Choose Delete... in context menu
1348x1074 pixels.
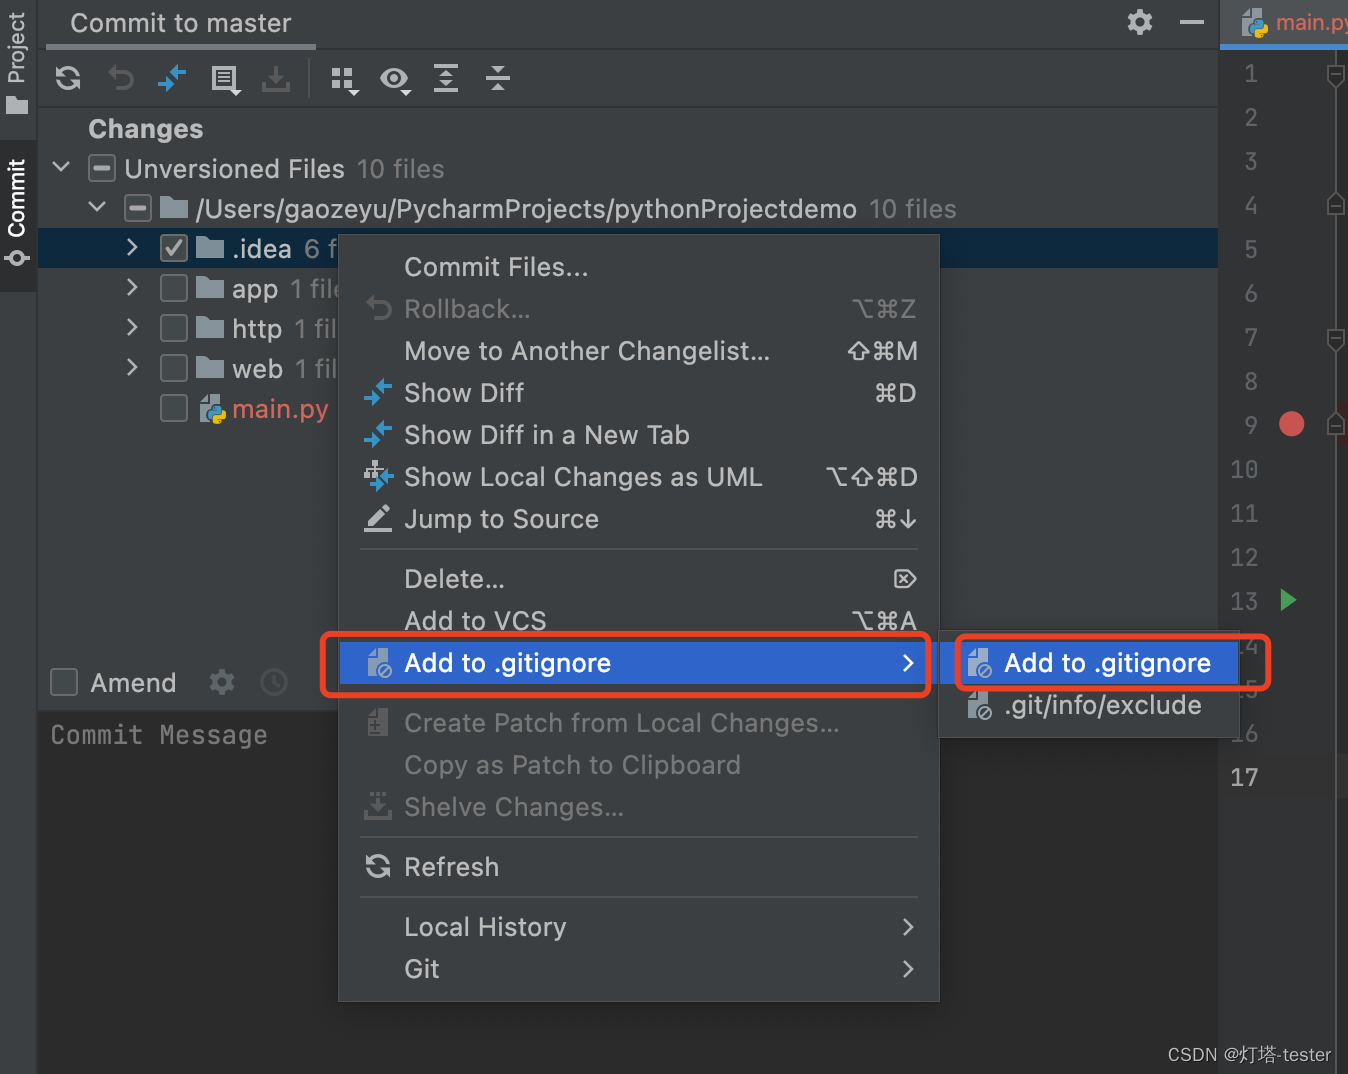(639, 579)
